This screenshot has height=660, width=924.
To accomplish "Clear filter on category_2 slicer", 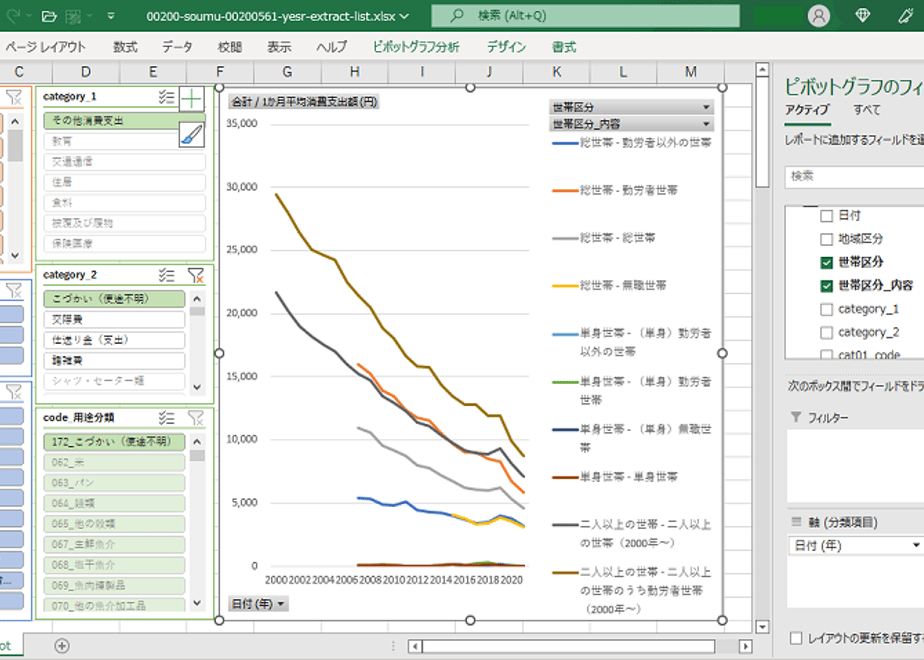I will tap(196, 275).
